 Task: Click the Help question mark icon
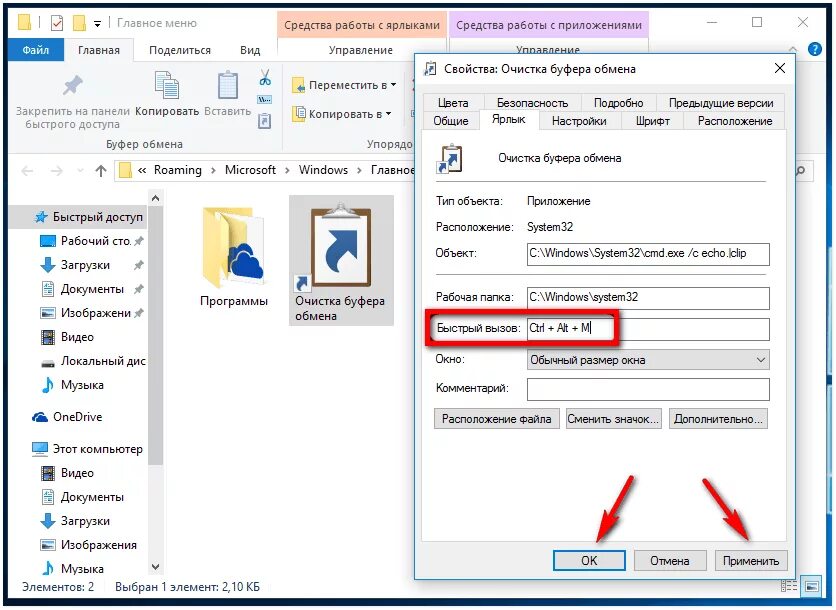[814, 49]
